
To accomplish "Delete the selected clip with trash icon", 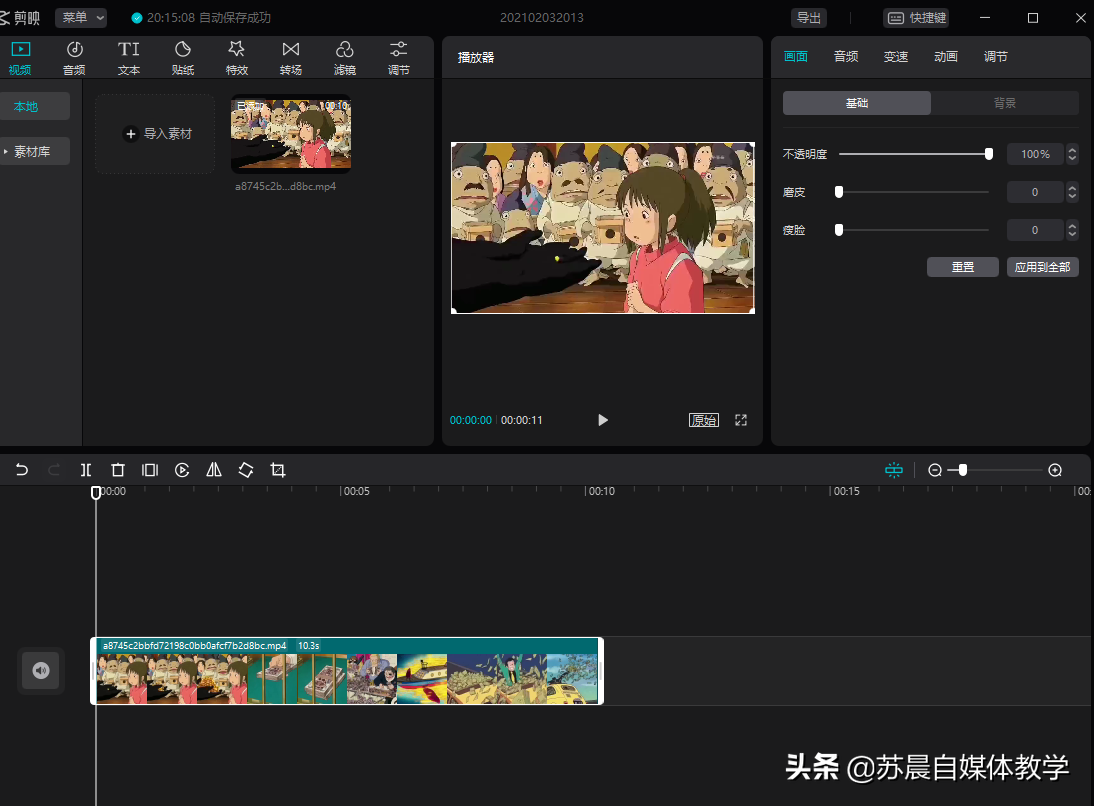I will [118, 470].
